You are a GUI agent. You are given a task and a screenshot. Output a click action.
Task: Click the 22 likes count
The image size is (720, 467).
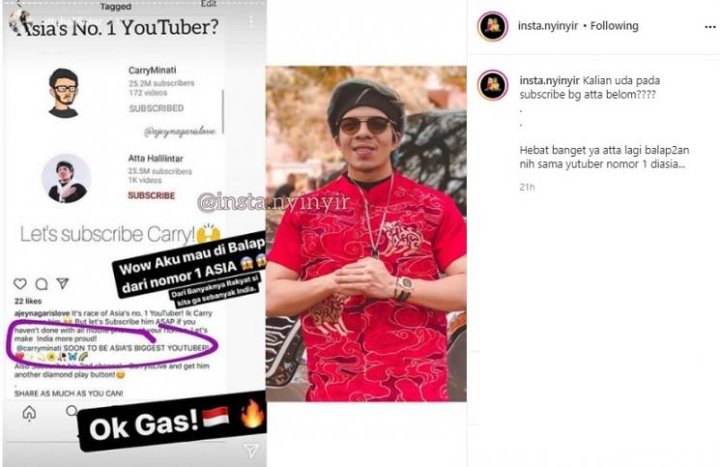(28, 301)
